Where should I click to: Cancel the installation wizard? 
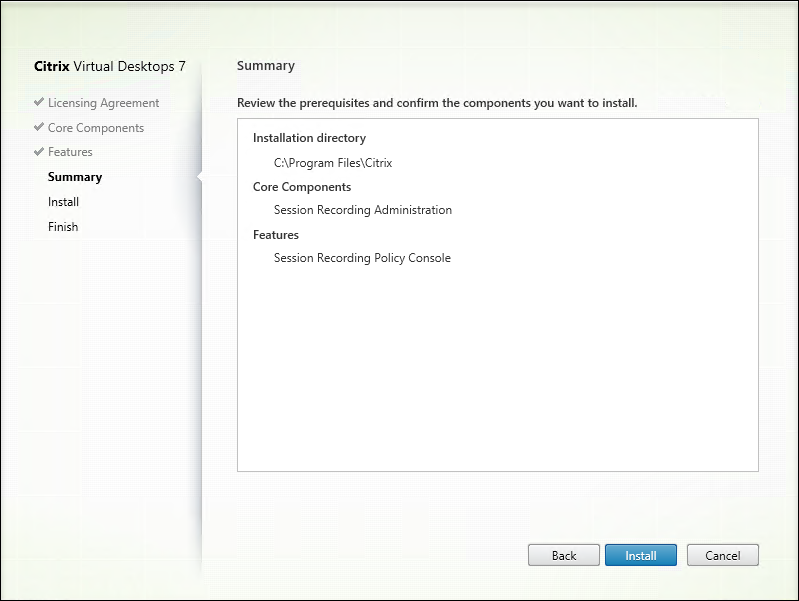pyautogui.click(x=723, y=555)
